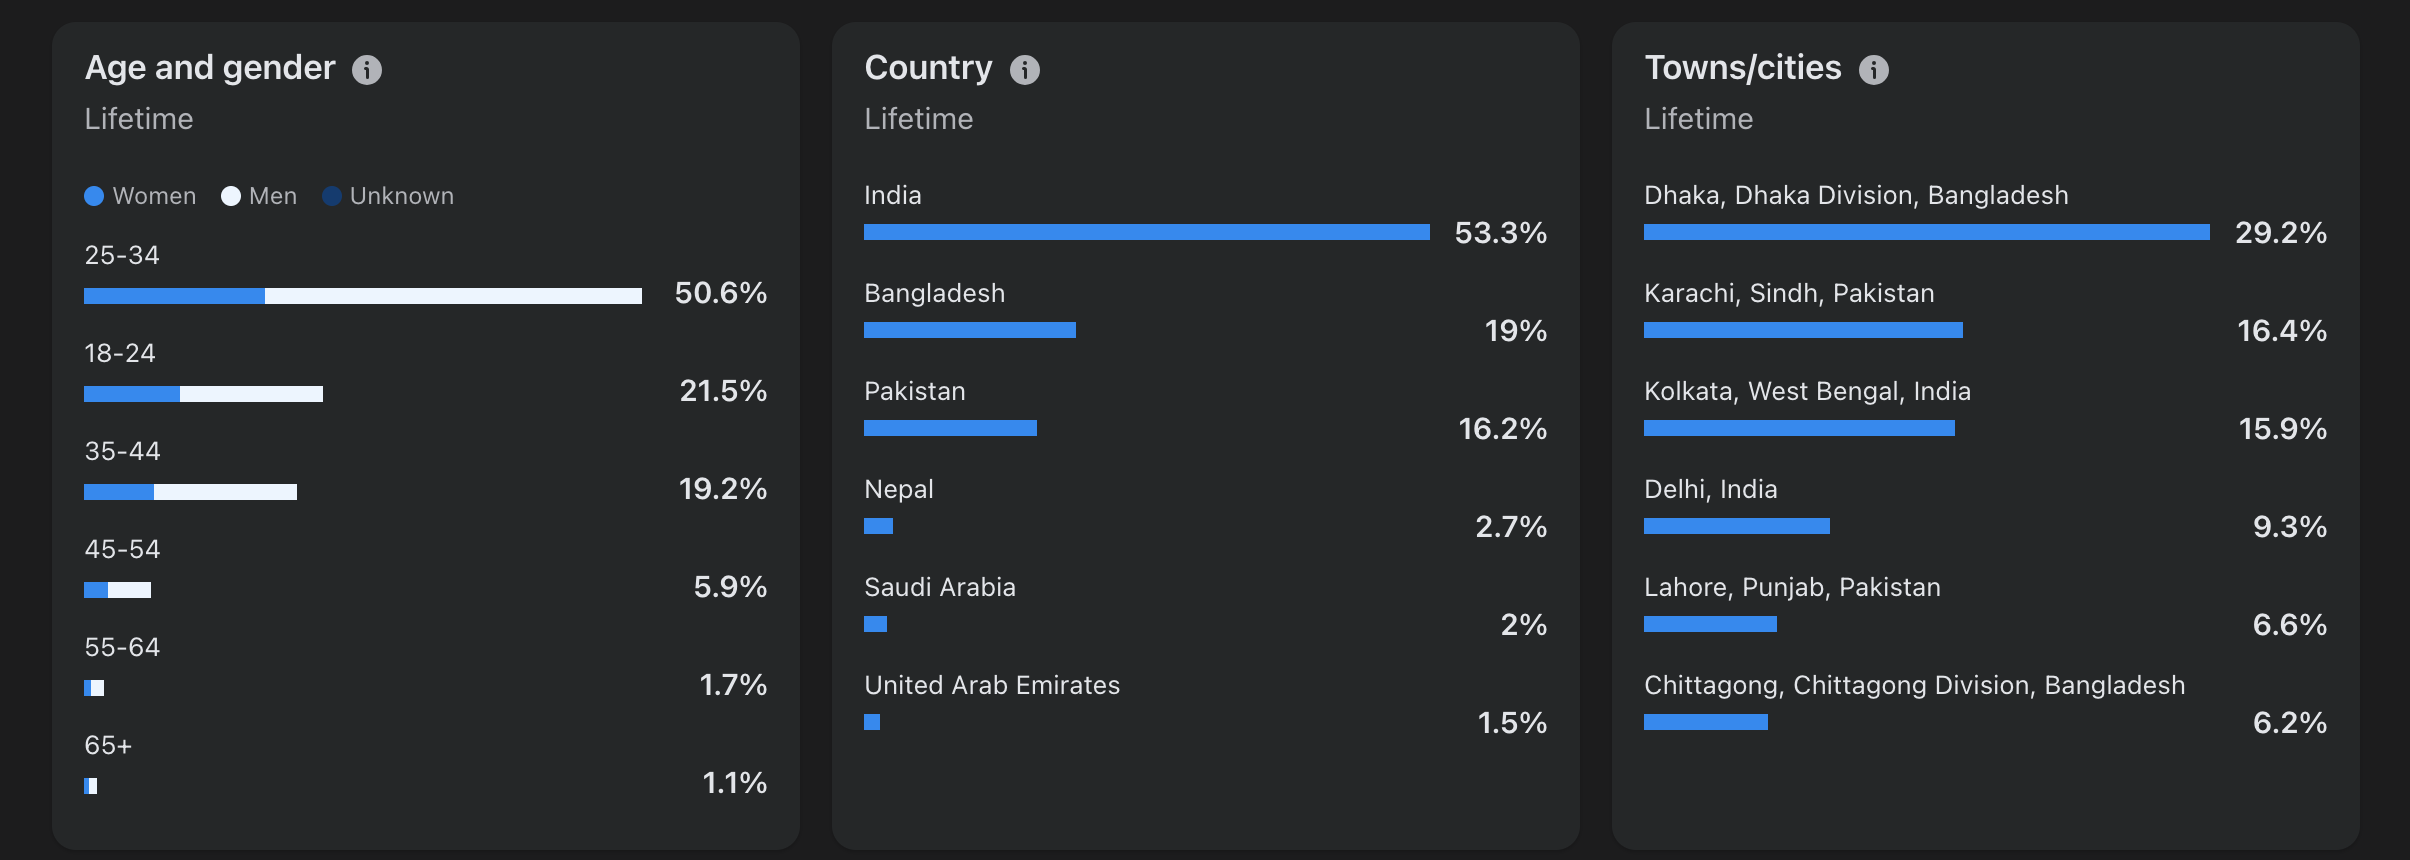This screenshot has width=2410, height=860.
Task: Select the Dhaka city bar
Action: click(x=1927, y=232)
